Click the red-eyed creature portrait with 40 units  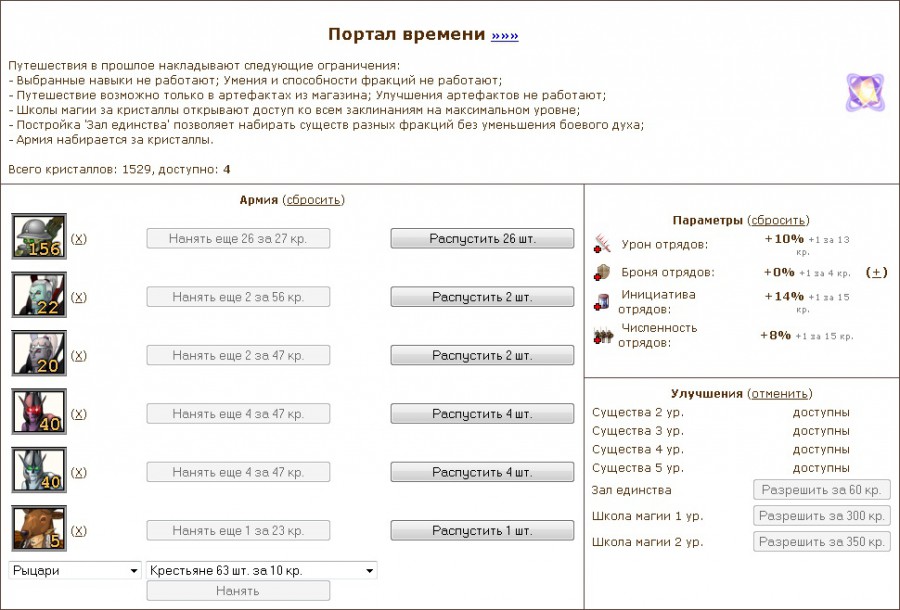point(39,411)
